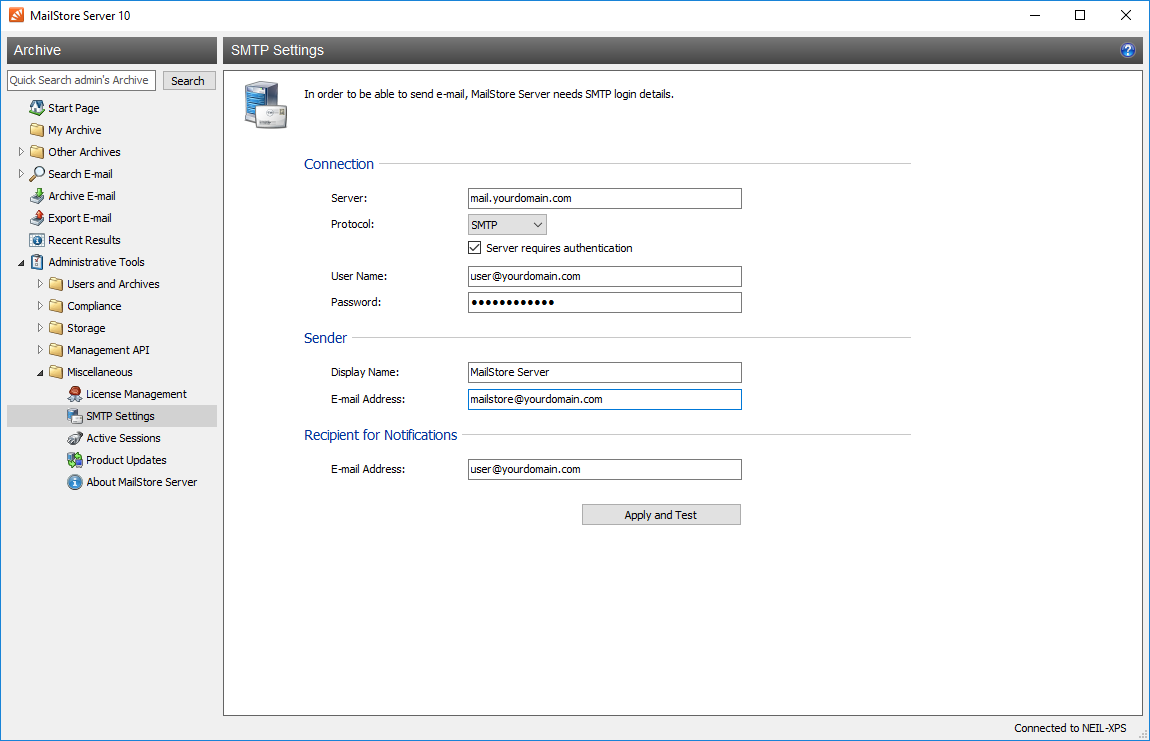
Task: Click the MailStore logo in the title bar
Action: point(16,15)
